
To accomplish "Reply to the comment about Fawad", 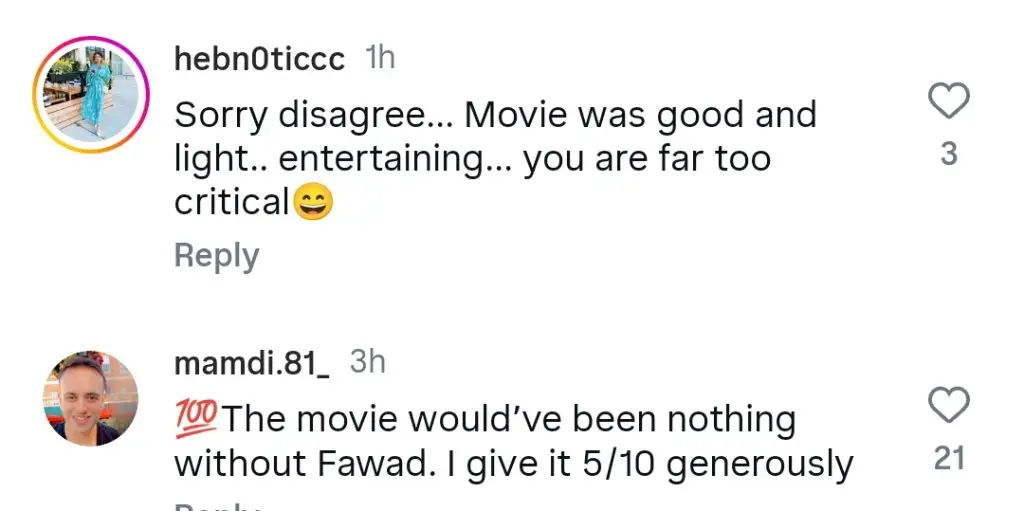I will click(216, 506).
